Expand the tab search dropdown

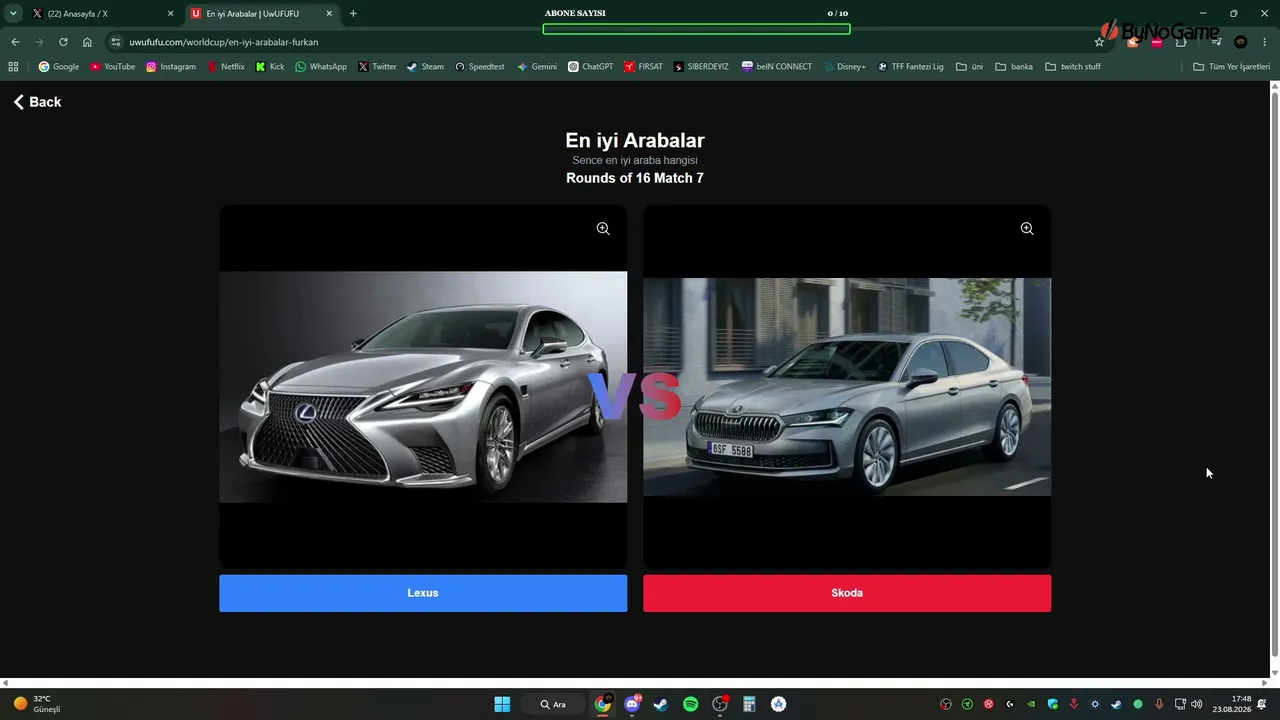(x=13, y=14)
